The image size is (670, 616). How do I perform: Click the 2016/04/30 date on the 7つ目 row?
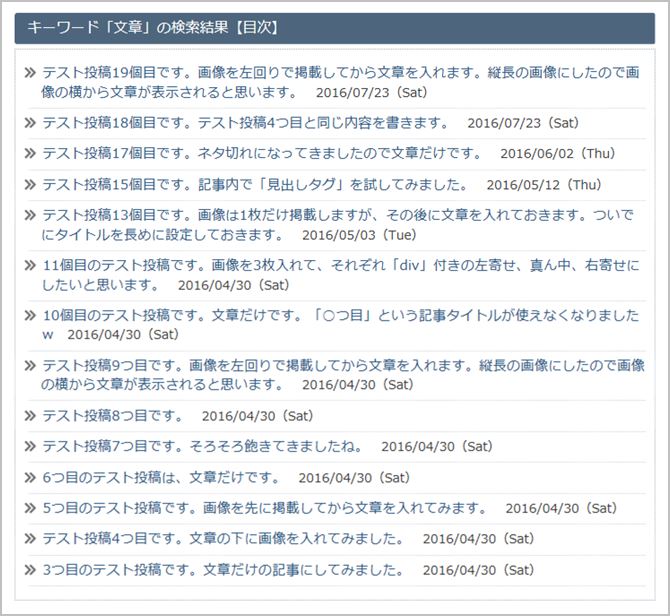pos(437,446)
